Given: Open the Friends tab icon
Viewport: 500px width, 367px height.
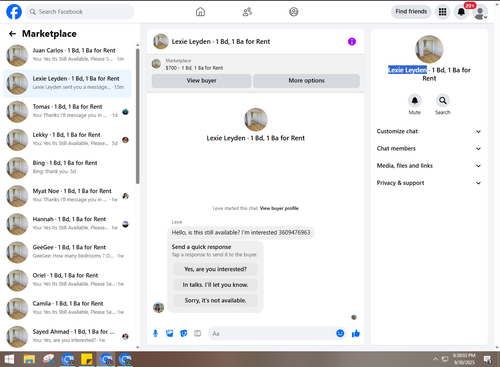Looking at the screenshot, I should click(247, 12).
